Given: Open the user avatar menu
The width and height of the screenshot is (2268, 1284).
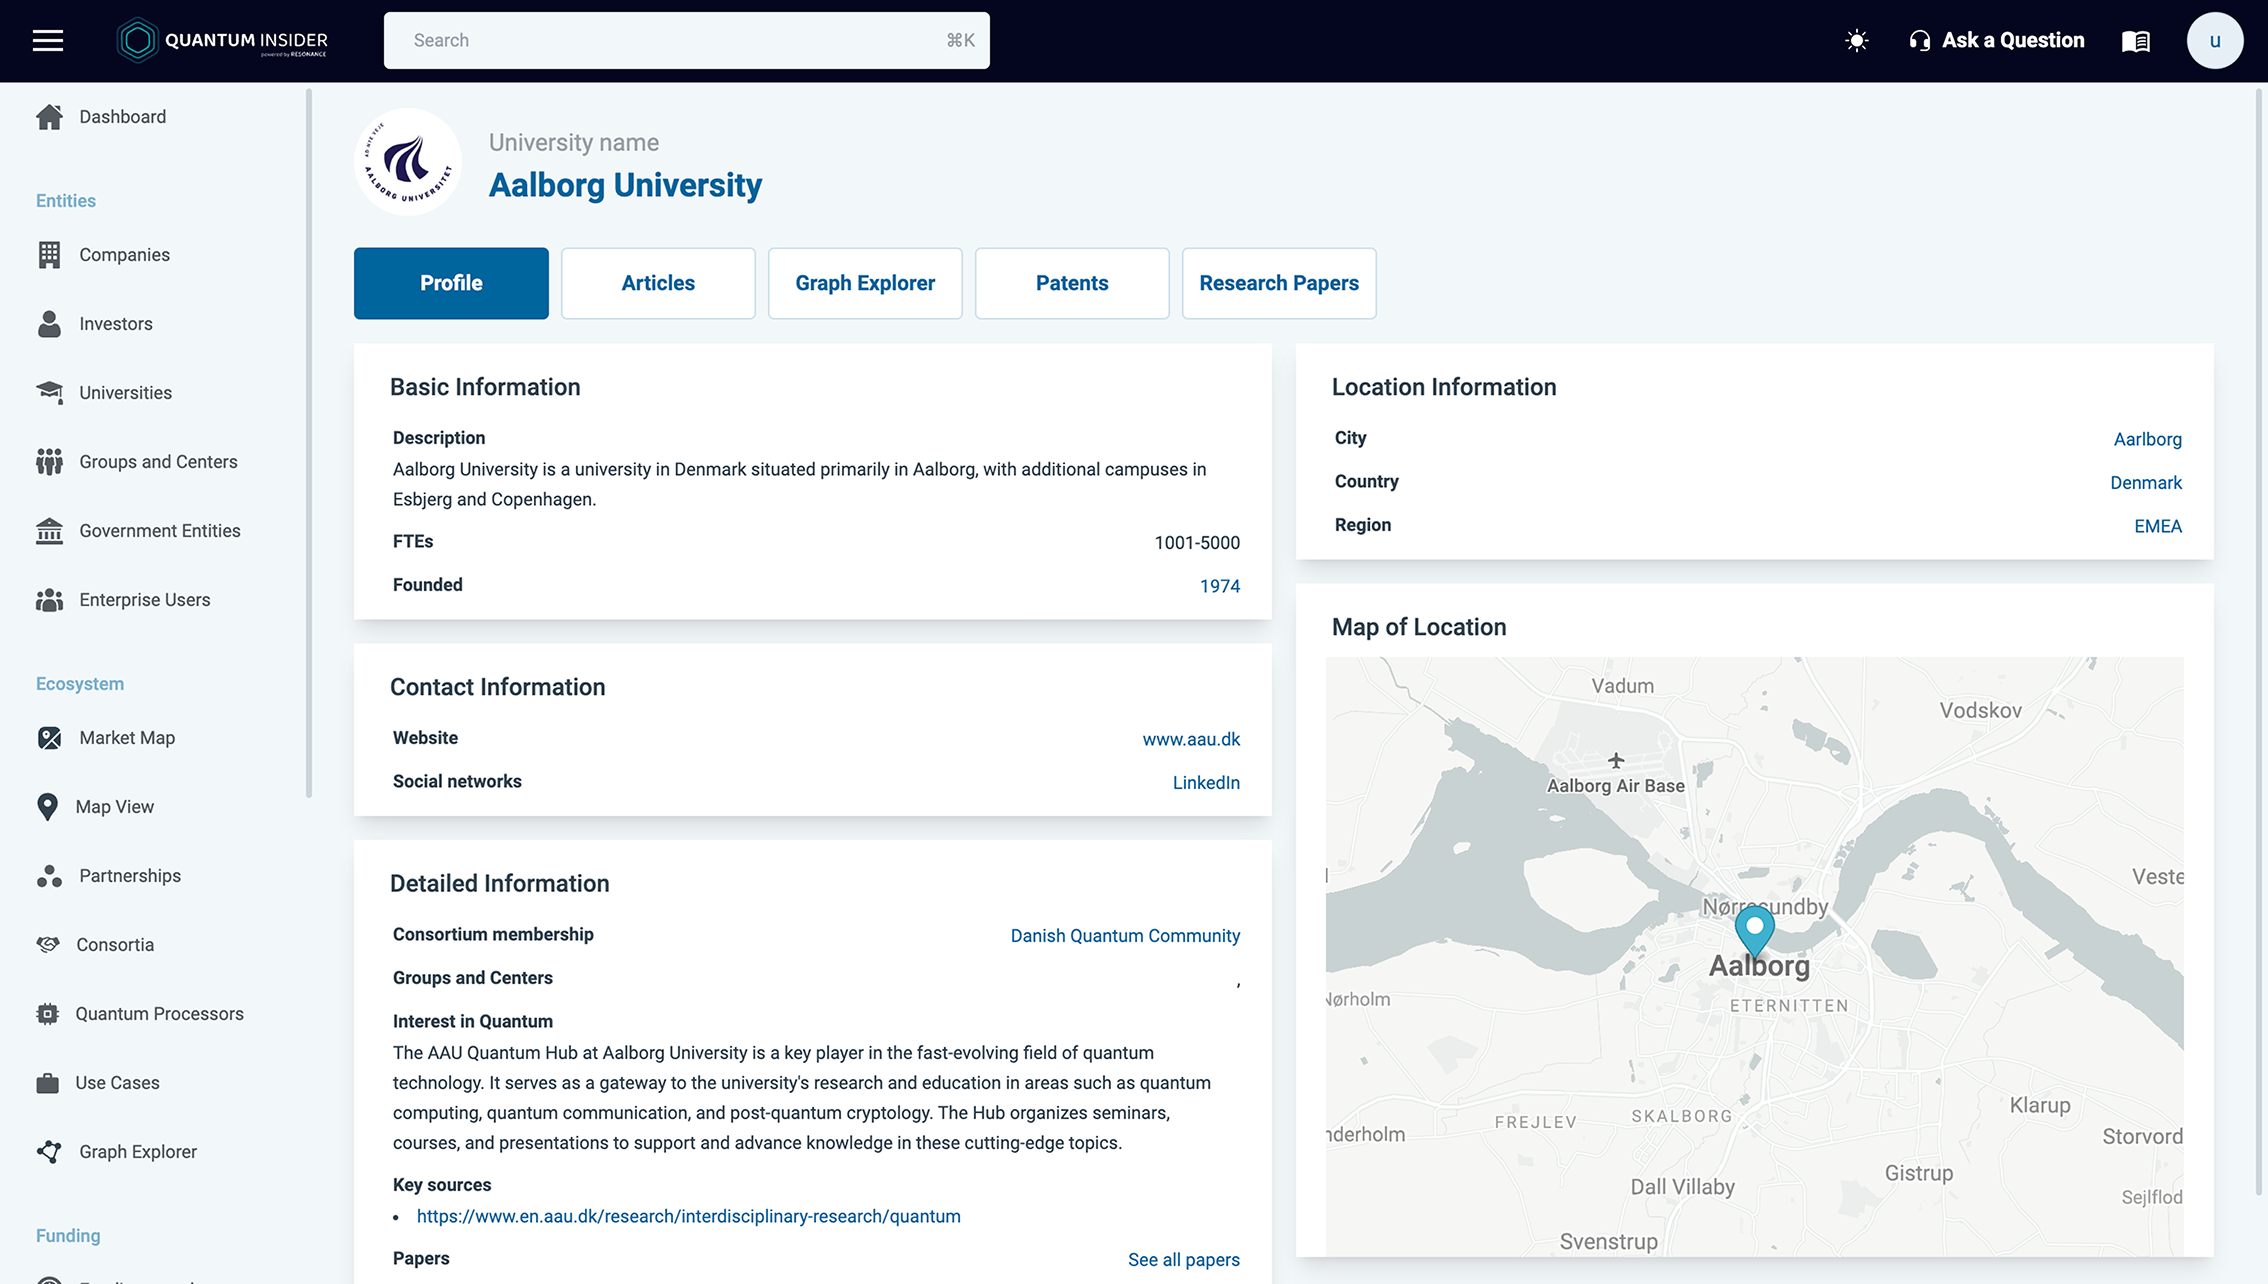Looking at the screenshot, I should tap(2214, 40).
